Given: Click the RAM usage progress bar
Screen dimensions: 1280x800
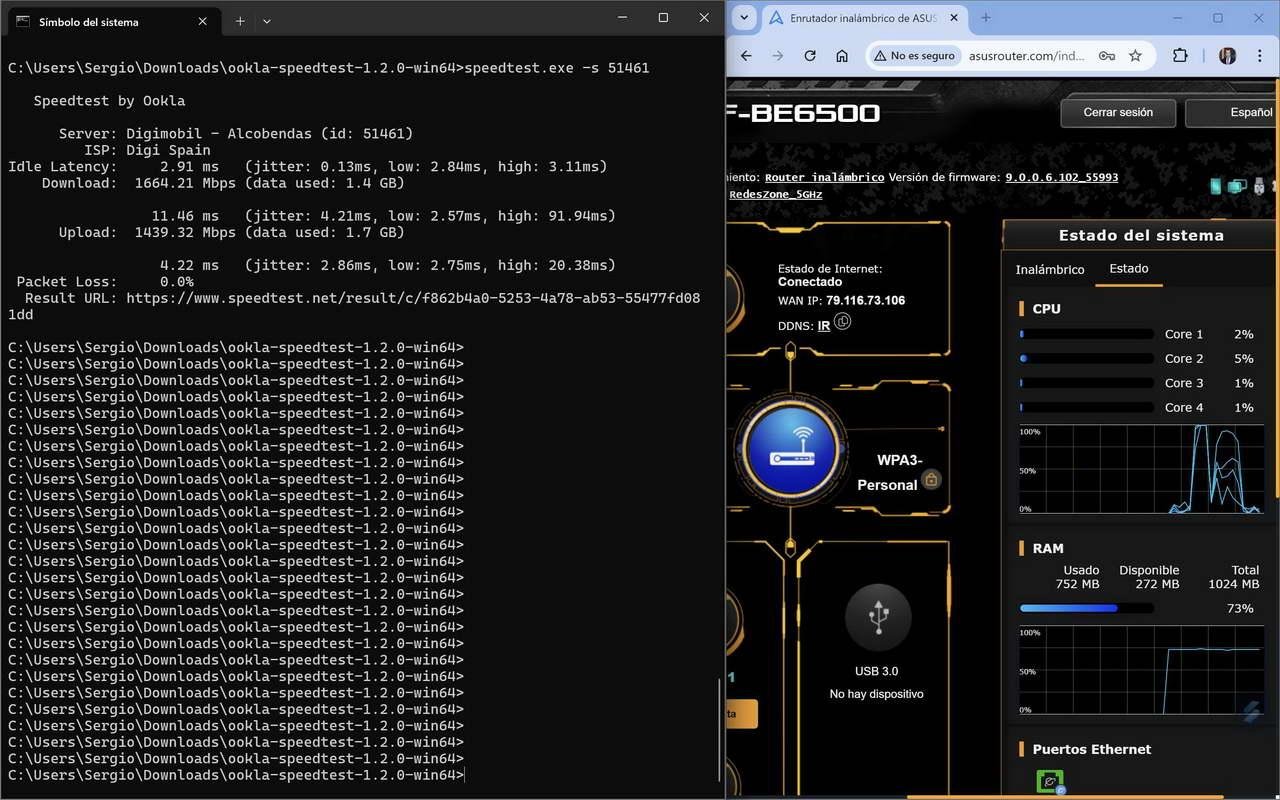Looking at the screenshot, I should pyautogui.click(x=1086, y=608).
